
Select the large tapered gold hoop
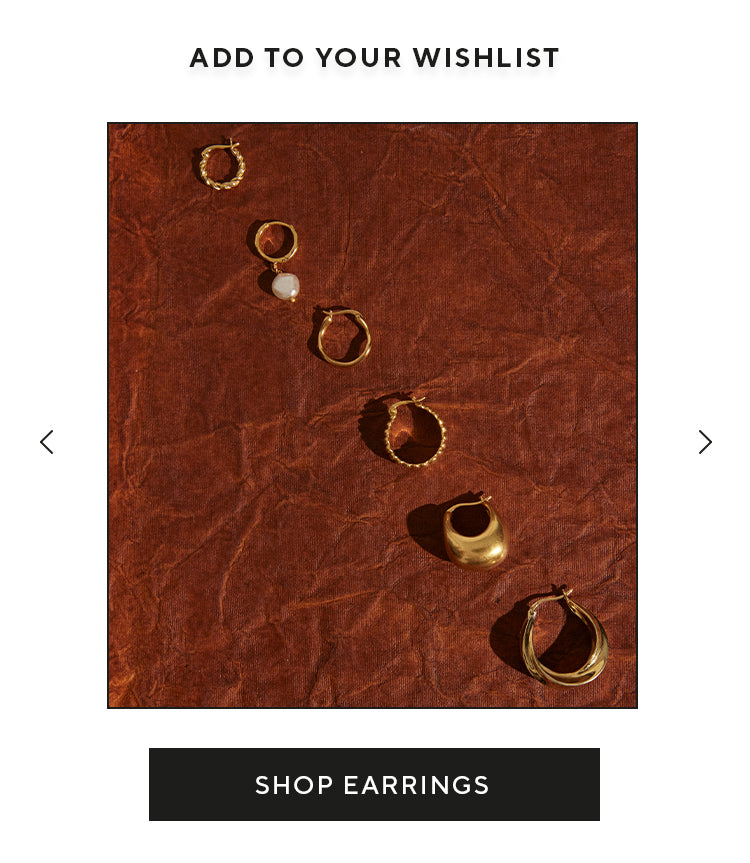[x=565, y=638]
